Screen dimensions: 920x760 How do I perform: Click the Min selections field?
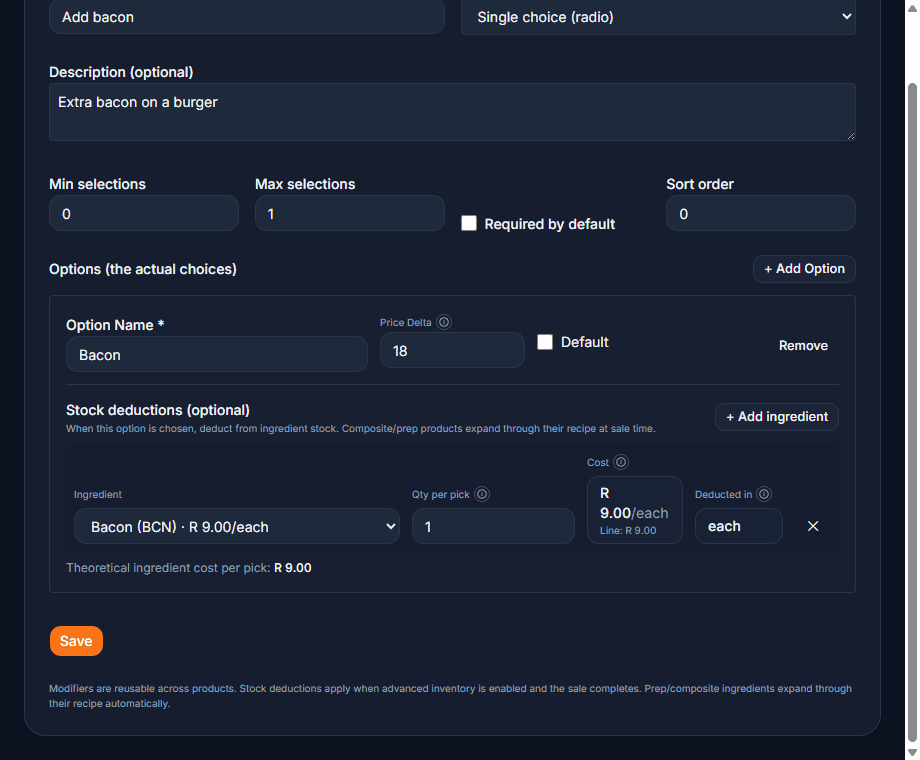point(144,213)
